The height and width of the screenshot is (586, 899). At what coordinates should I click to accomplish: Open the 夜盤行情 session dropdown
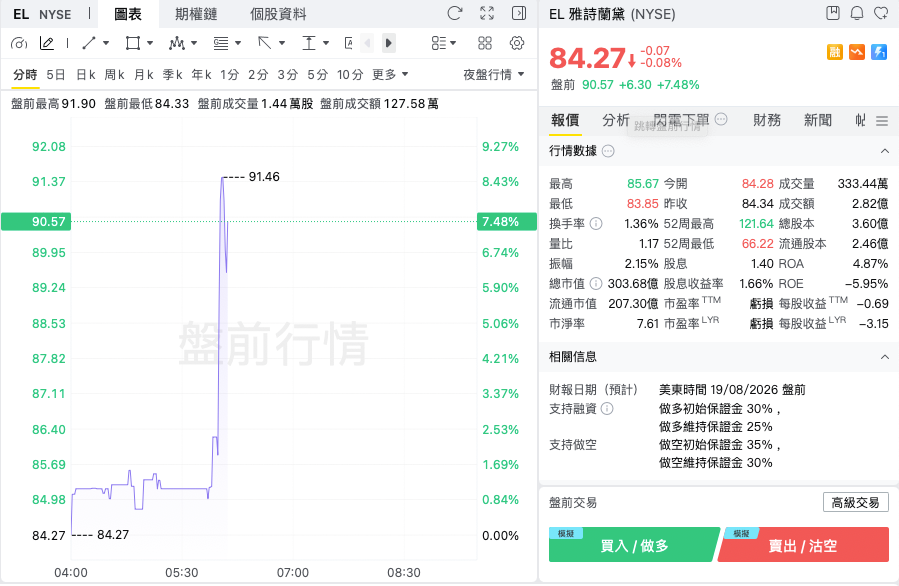point(494,75)
